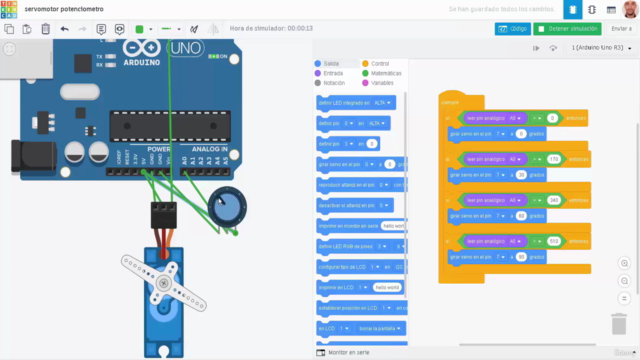This screenshot has height=360, width=640.
Task: Click the 30 grados servo angle field
Action: click(x=521, y=175)
